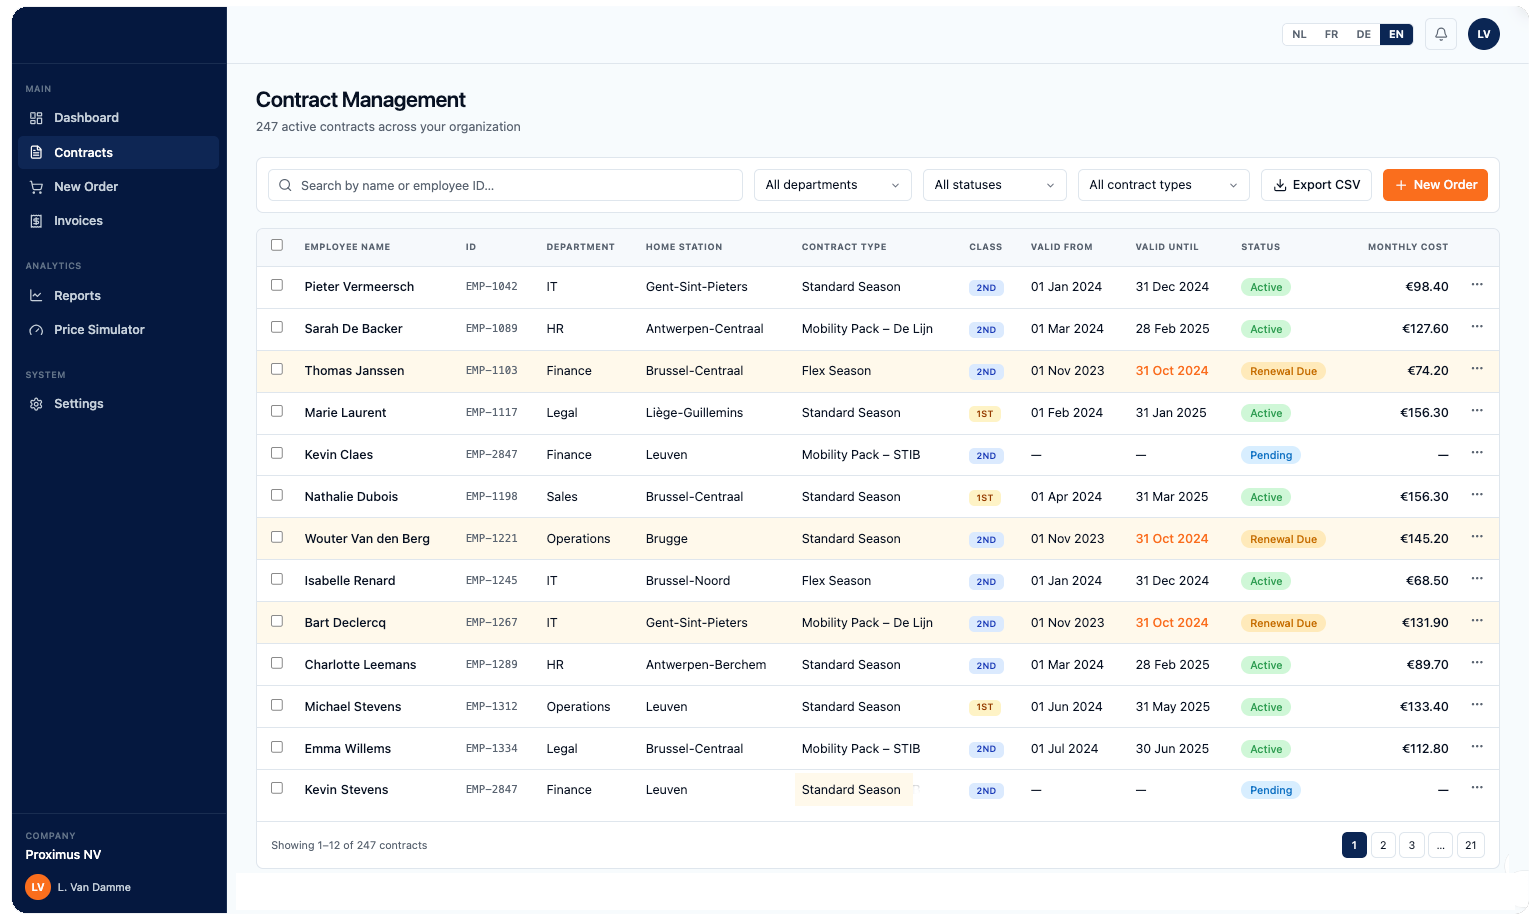Image resolution: width=1534 pixels, height=921 pixels.
Task: Click the Export CSV button
Action: pos(1316,185)
